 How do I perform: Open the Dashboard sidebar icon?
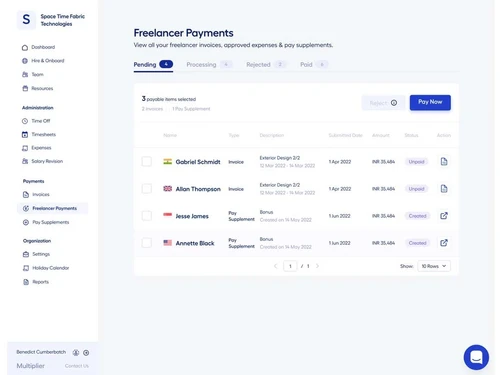click(x=25, y=47)
